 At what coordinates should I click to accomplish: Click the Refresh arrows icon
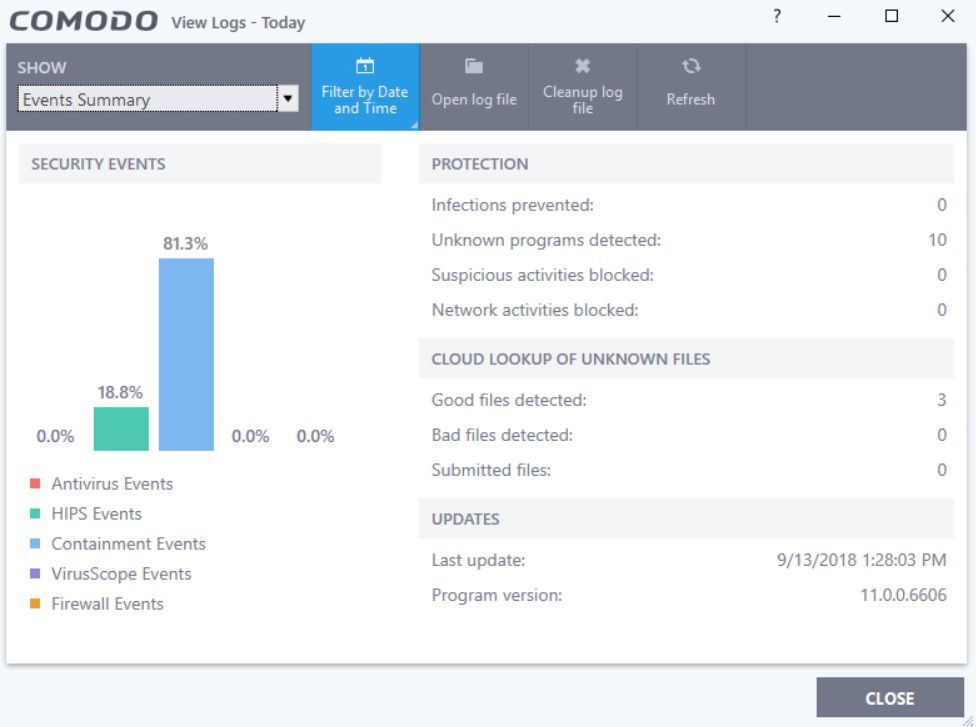[691, 65]
